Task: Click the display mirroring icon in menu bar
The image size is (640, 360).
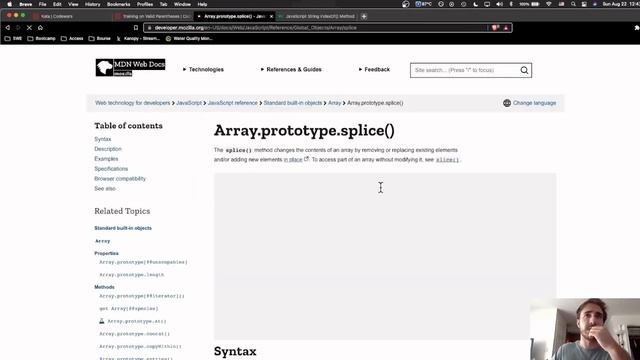Action: click(487, 4)
